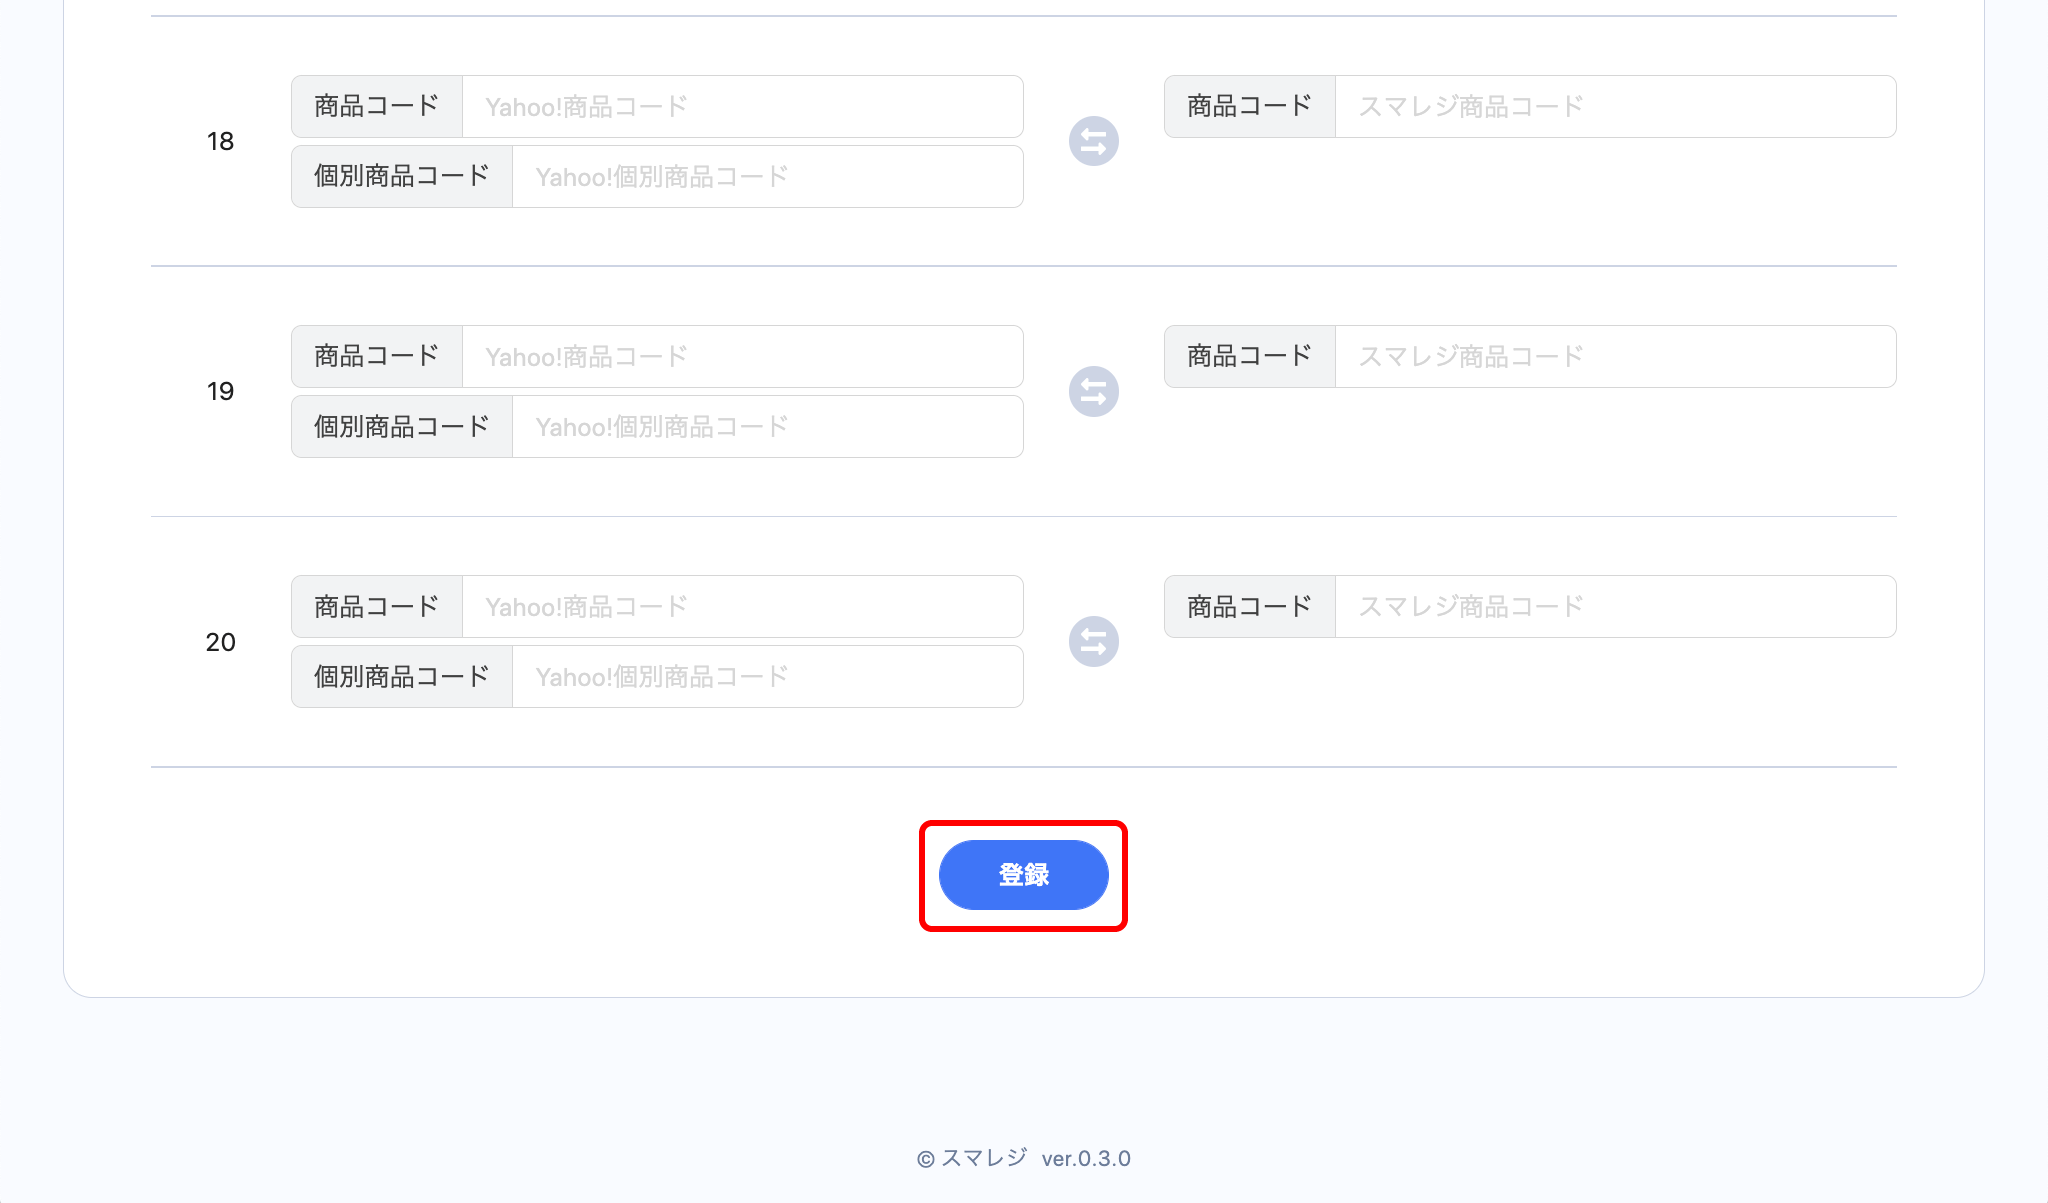Click row 18's 個別商品コード label

402,177
